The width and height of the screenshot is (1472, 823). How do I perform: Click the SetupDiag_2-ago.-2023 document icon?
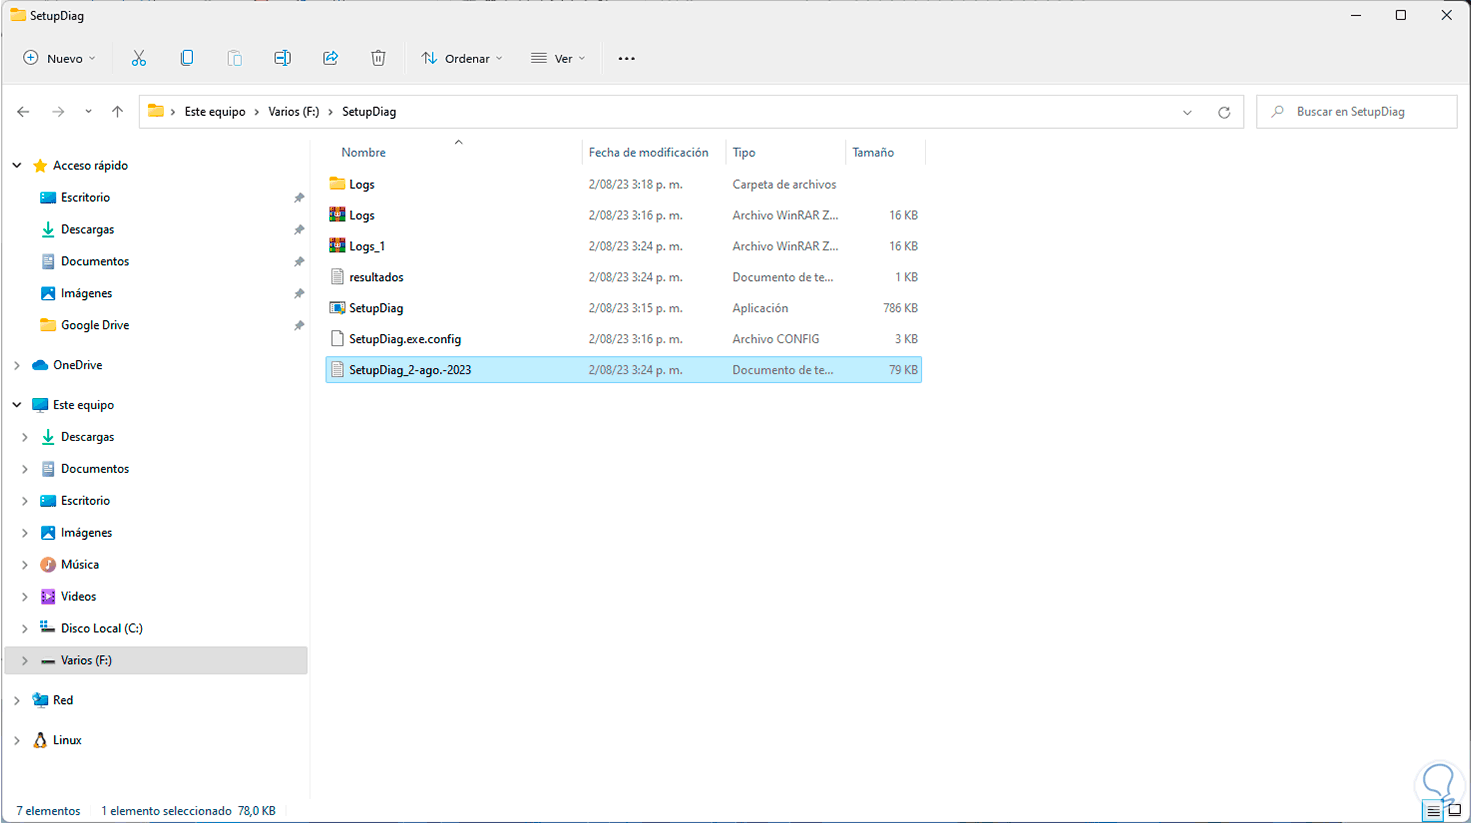[337, 370]
